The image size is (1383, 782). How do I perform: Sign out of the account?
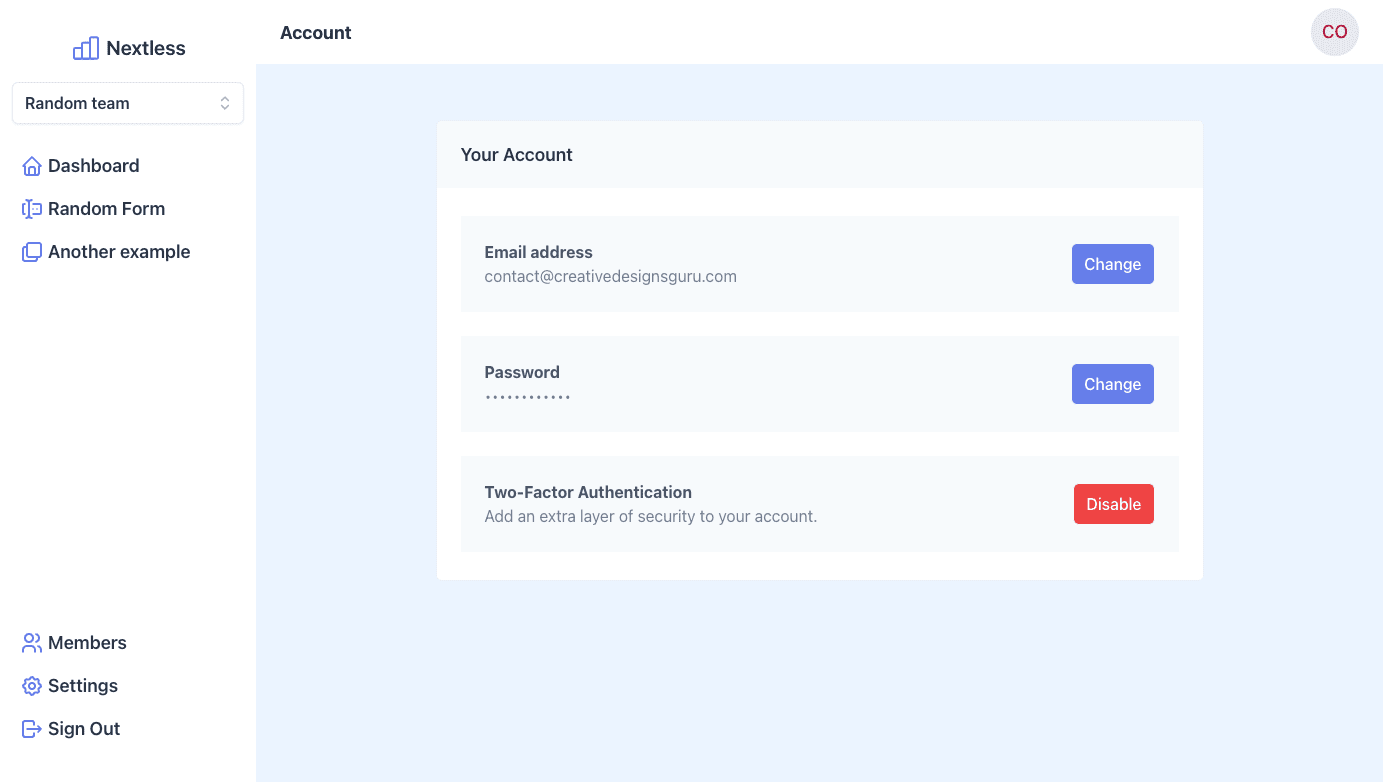pos(84,728)
